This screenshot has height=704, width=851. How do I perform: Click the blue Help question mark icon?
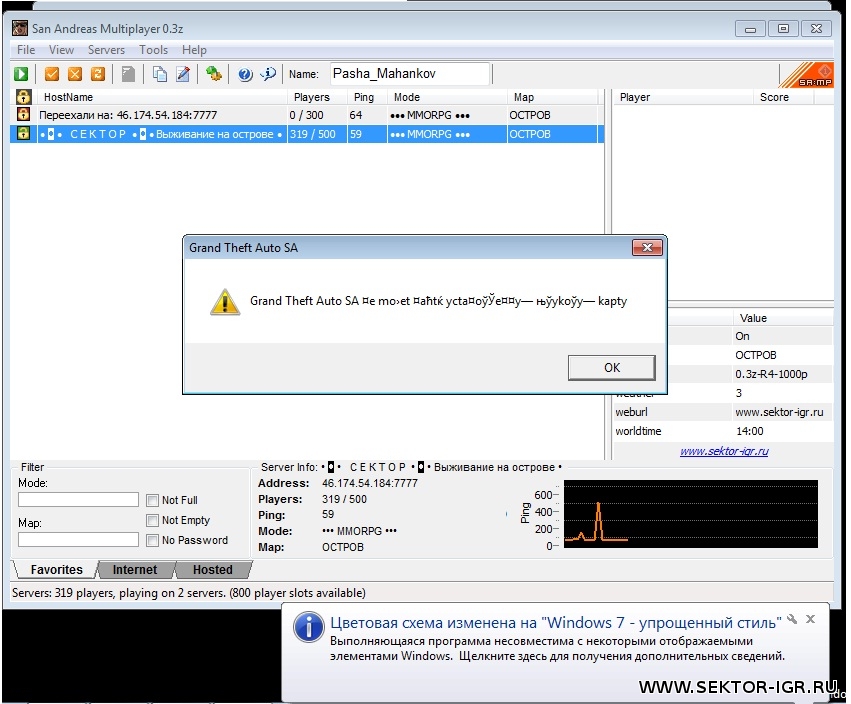point(245,74)
